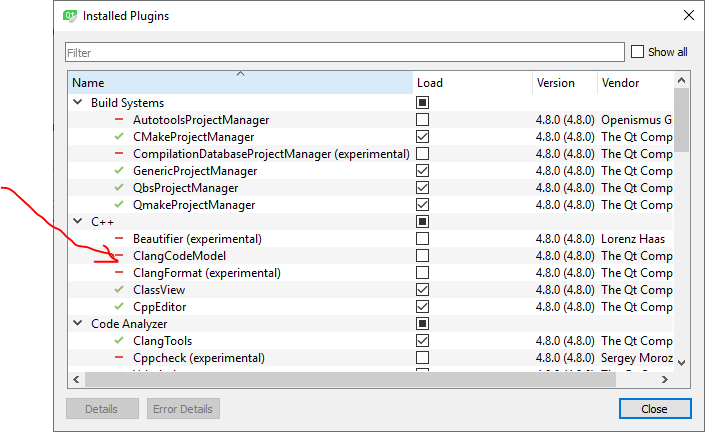Screen dimensions: 705x432
Task: Click the red dash icon beside ClangFormat
Action: pyautogui.click(x=119, y=272)
